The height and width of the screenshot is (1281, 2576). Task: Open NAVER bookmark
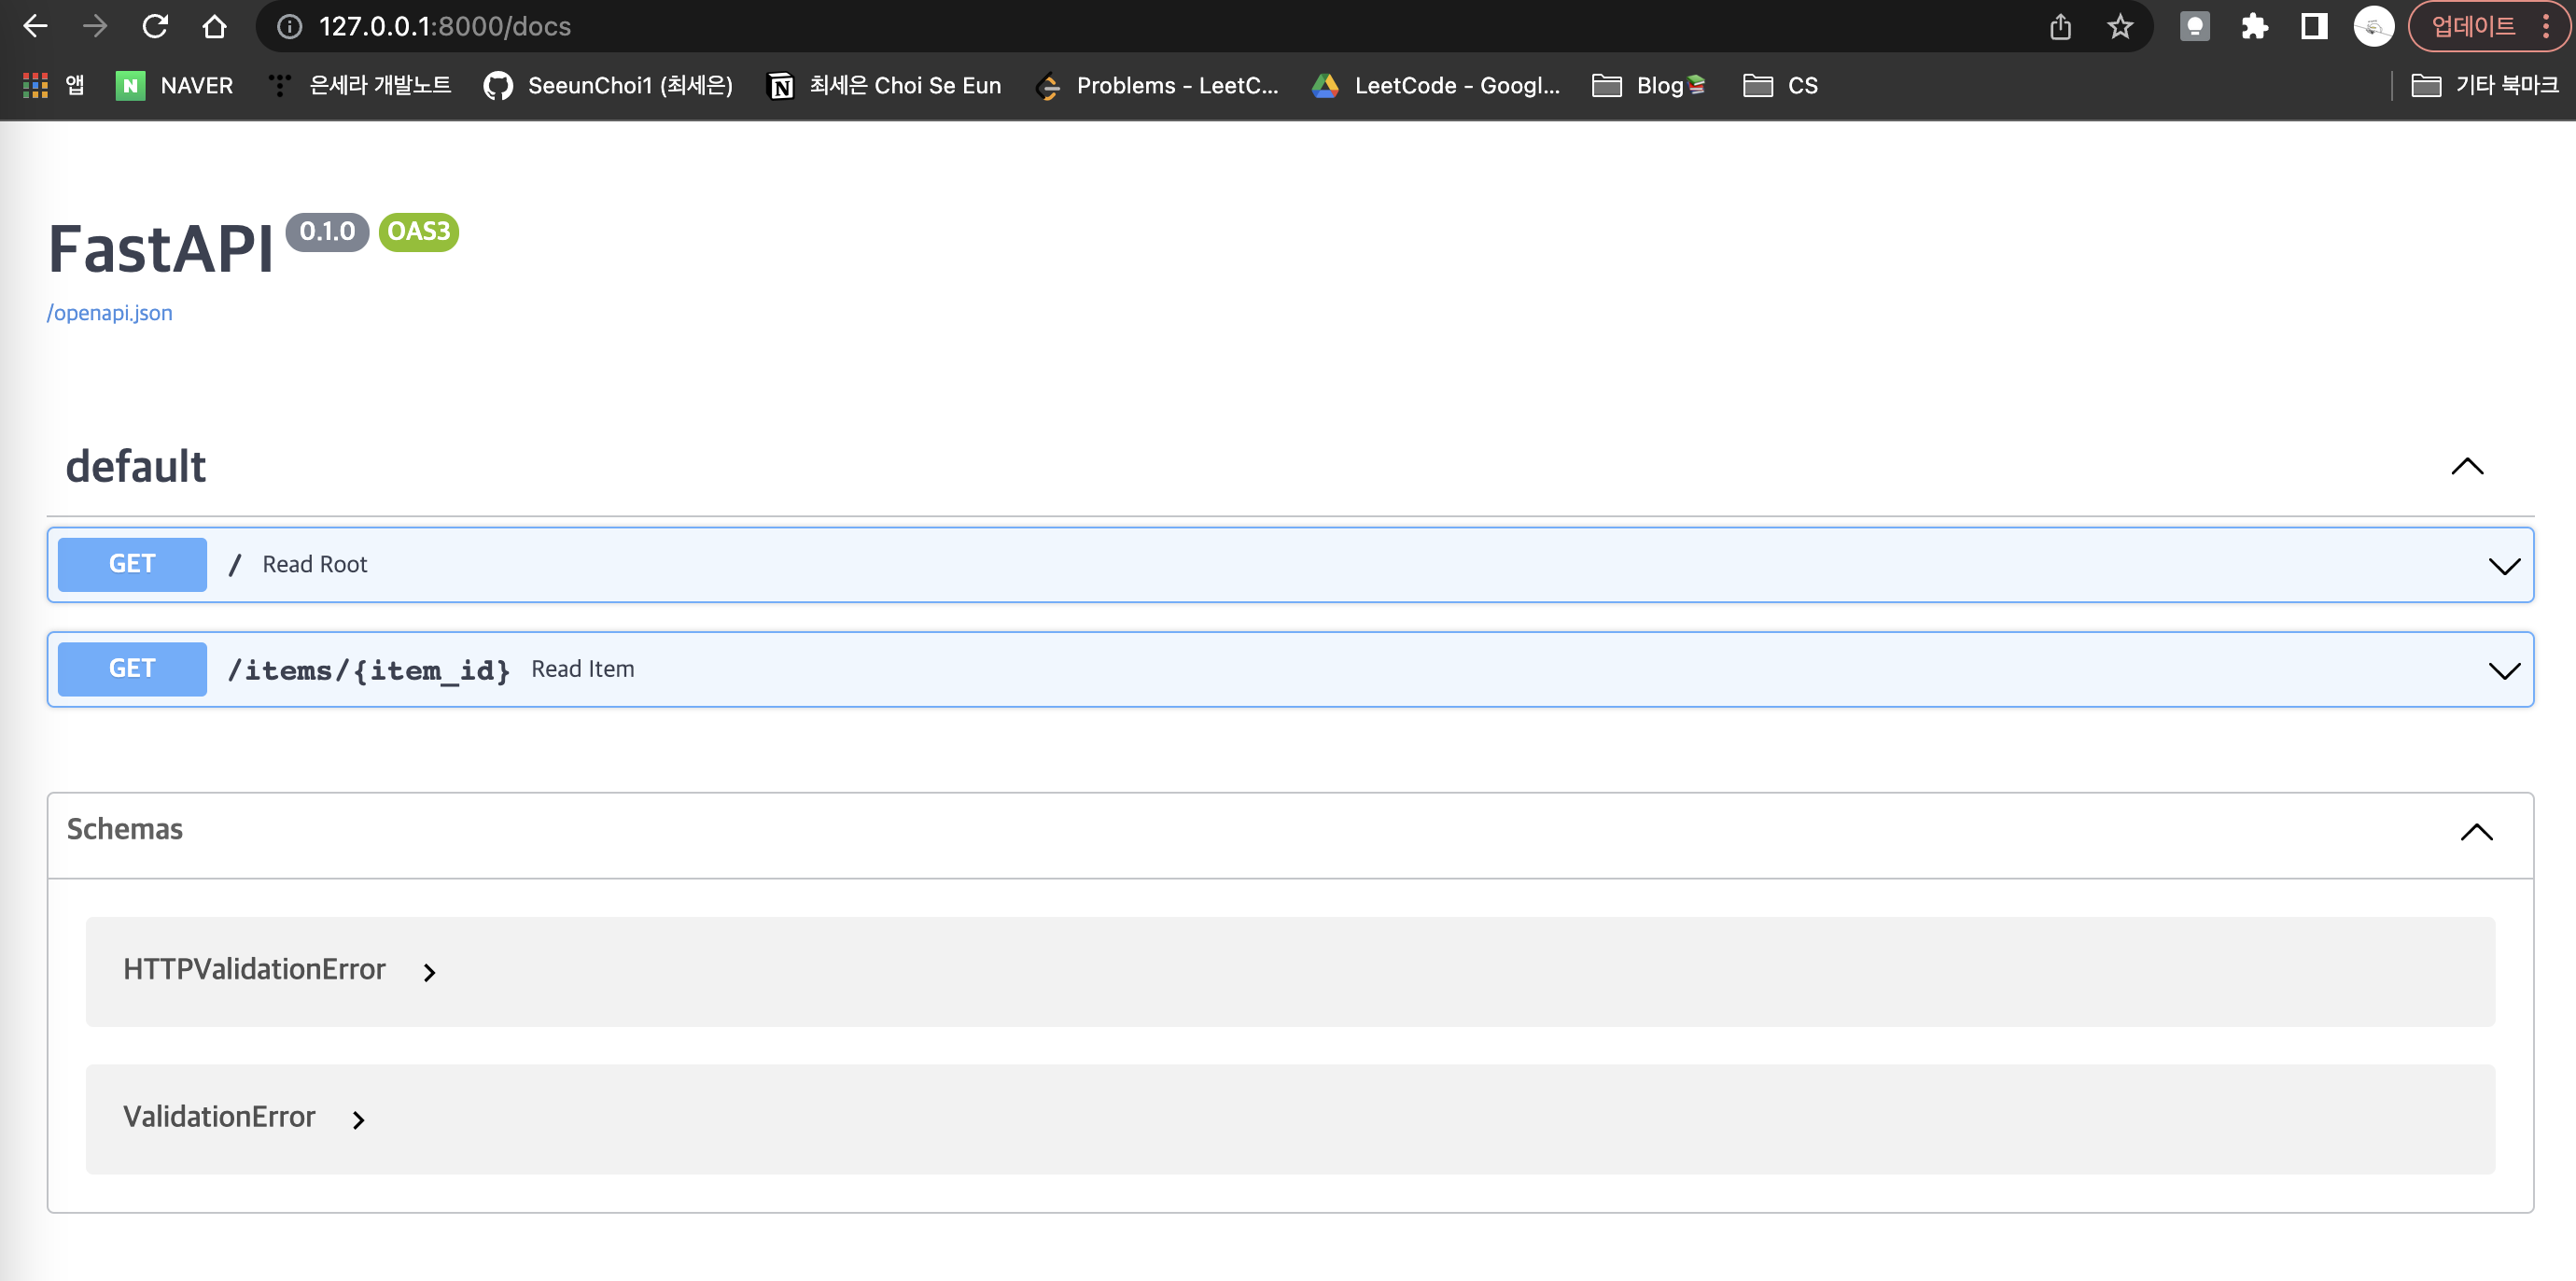(175, 86)
